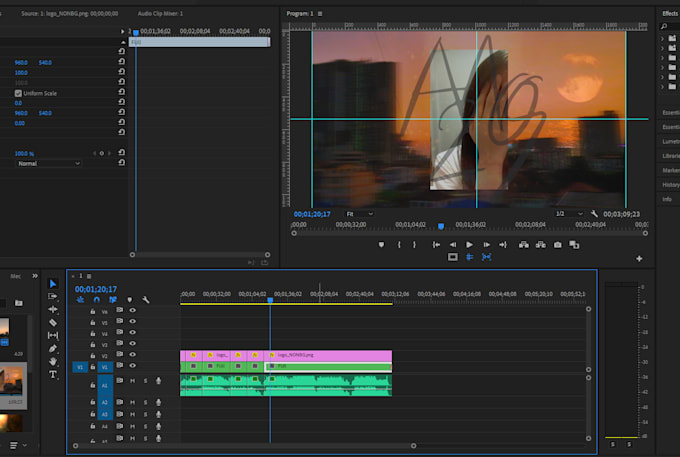Hide the V2 track output

coord(132,355)
